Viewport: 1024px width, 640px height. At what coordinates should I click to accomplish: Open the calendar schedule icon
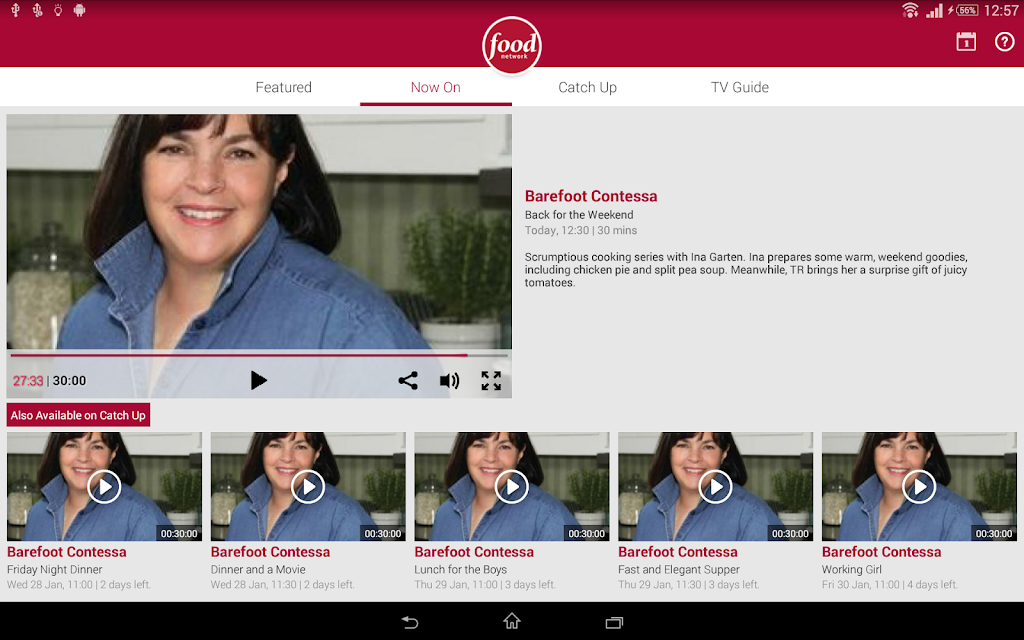click(966, 42)
